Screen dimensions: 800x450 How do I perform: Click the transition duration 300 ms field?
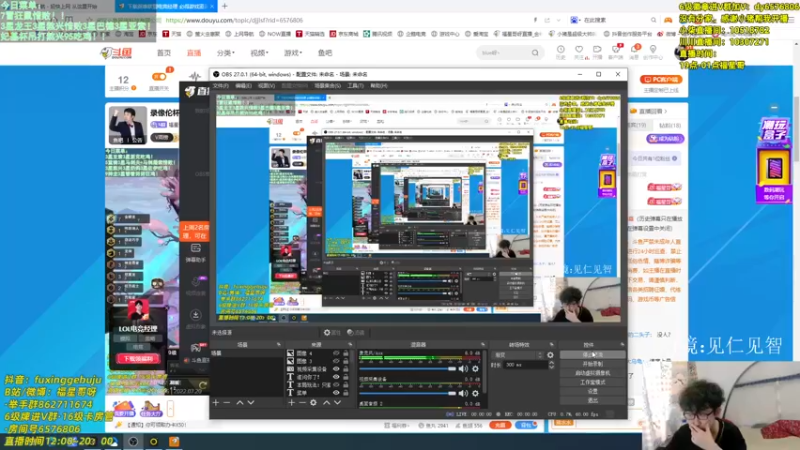point(526,365)
